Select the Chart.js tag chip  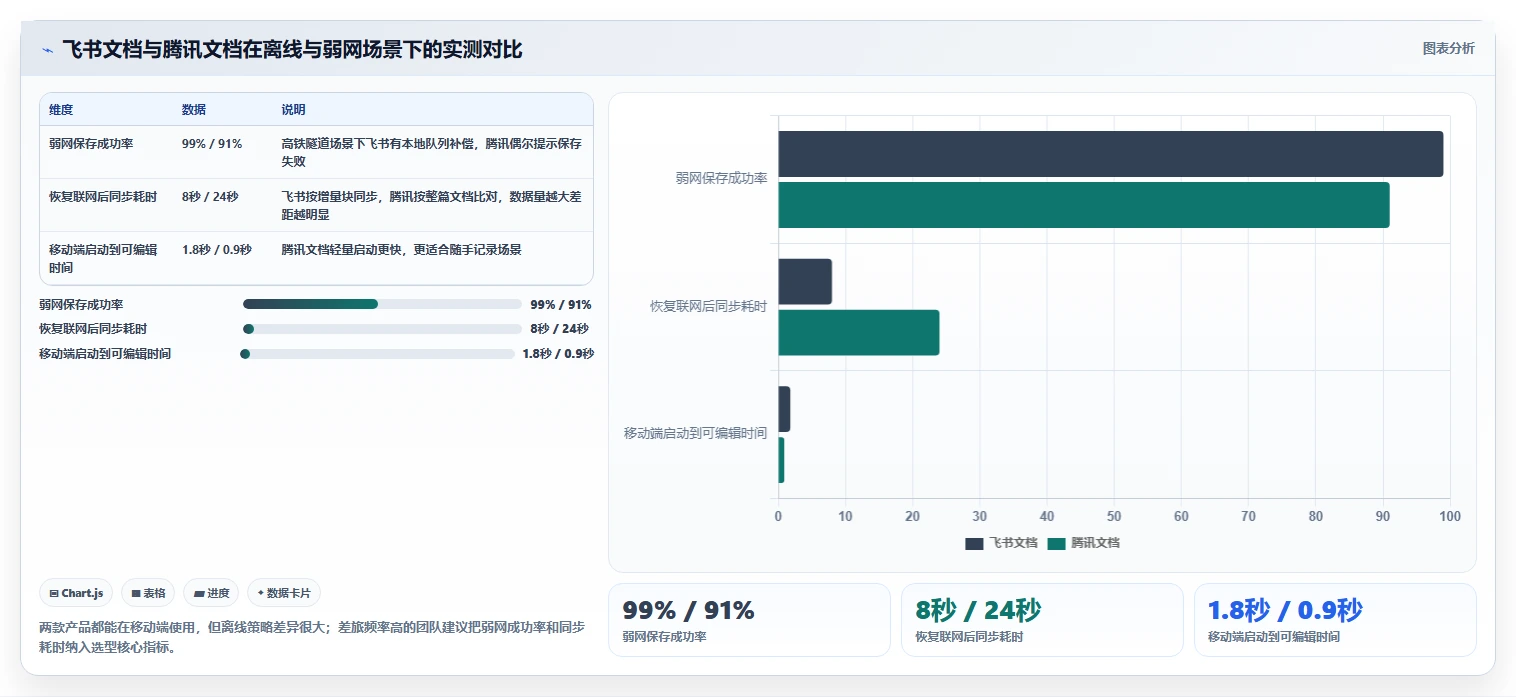77,593
